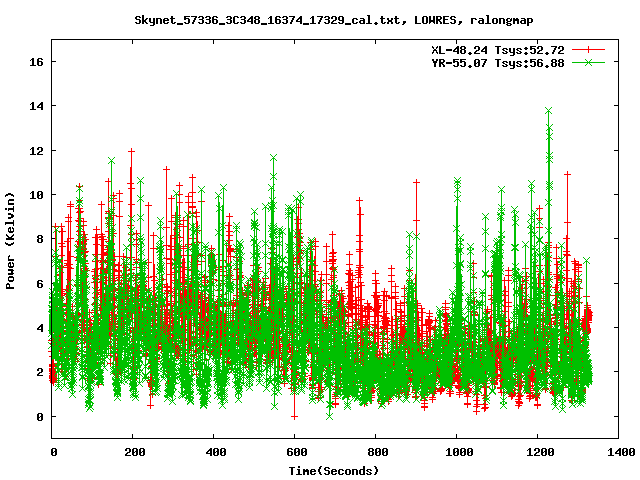Click the Power (Kelvin) y-axis label
The image size is (640, 480).
[x=10, y=241]
